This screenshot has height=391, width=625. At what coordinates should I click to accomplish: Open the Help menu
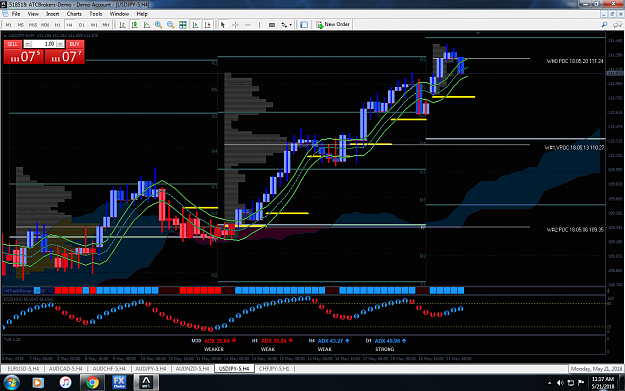(x=142, y=14)
